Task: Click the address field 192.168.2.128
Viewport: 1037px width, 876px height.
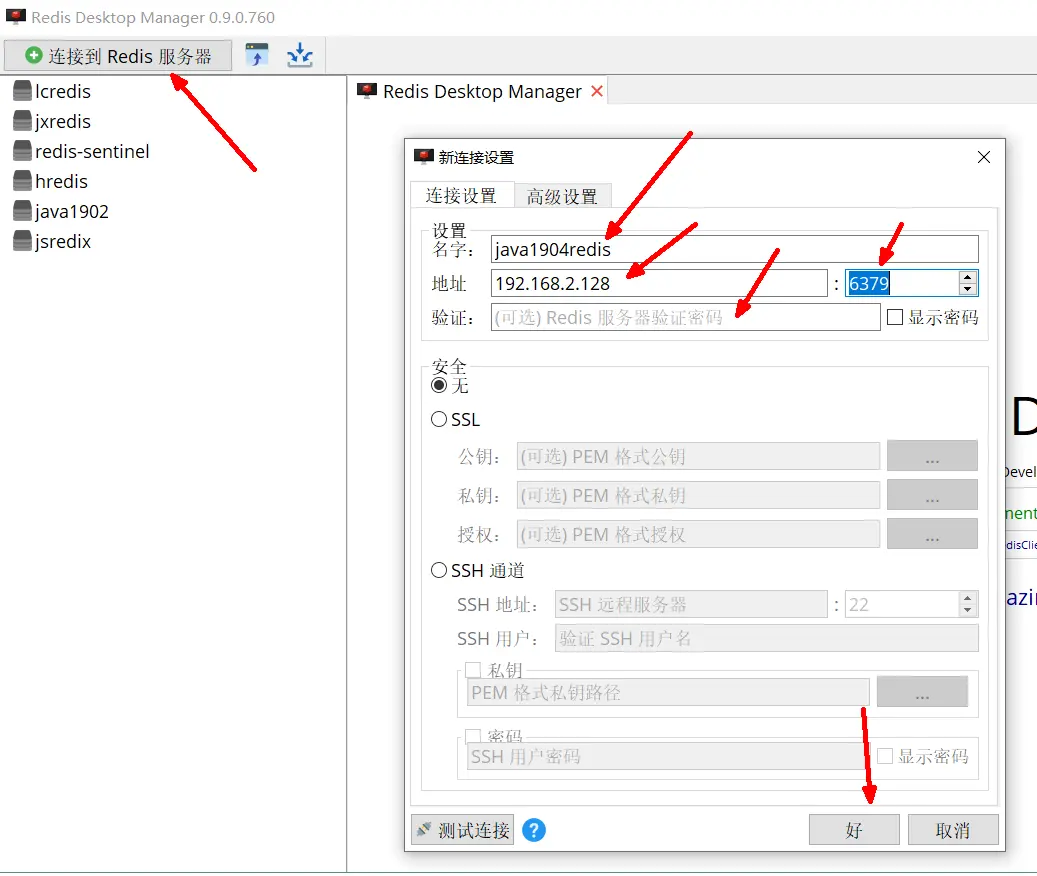Action: pyautogui.click(x=659, y=284)
